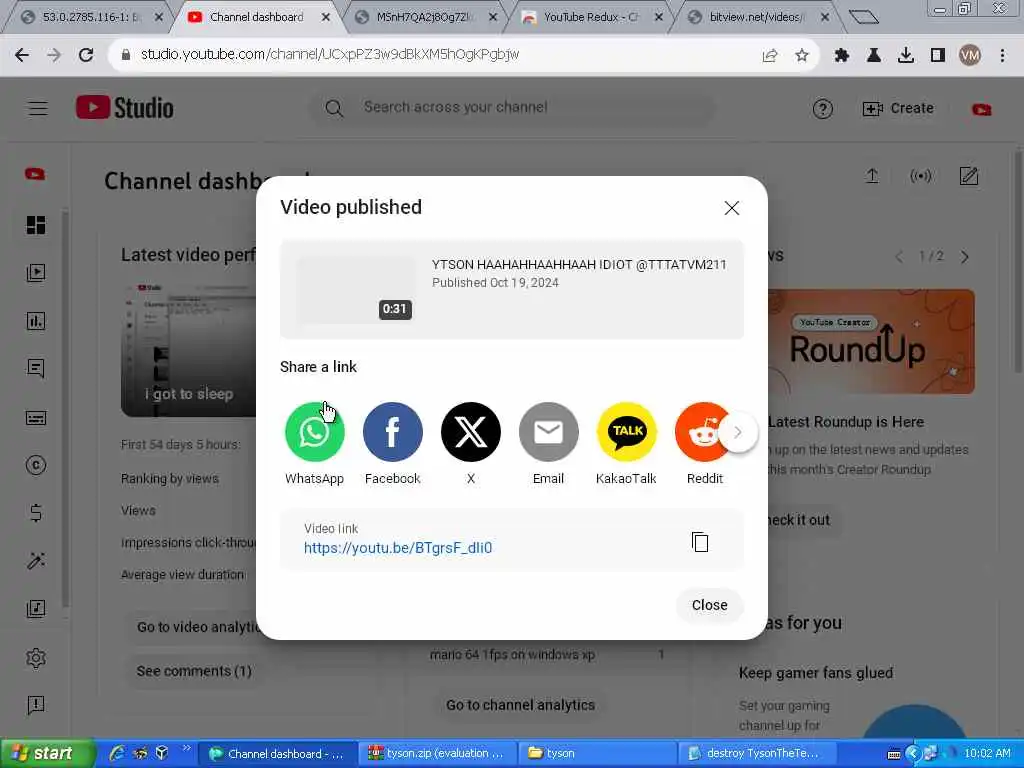This screenshot has width=1024, height=768.
Task: Open Subtitles in the sidebar
Action: pyautogui.click(x=36, y=417)
